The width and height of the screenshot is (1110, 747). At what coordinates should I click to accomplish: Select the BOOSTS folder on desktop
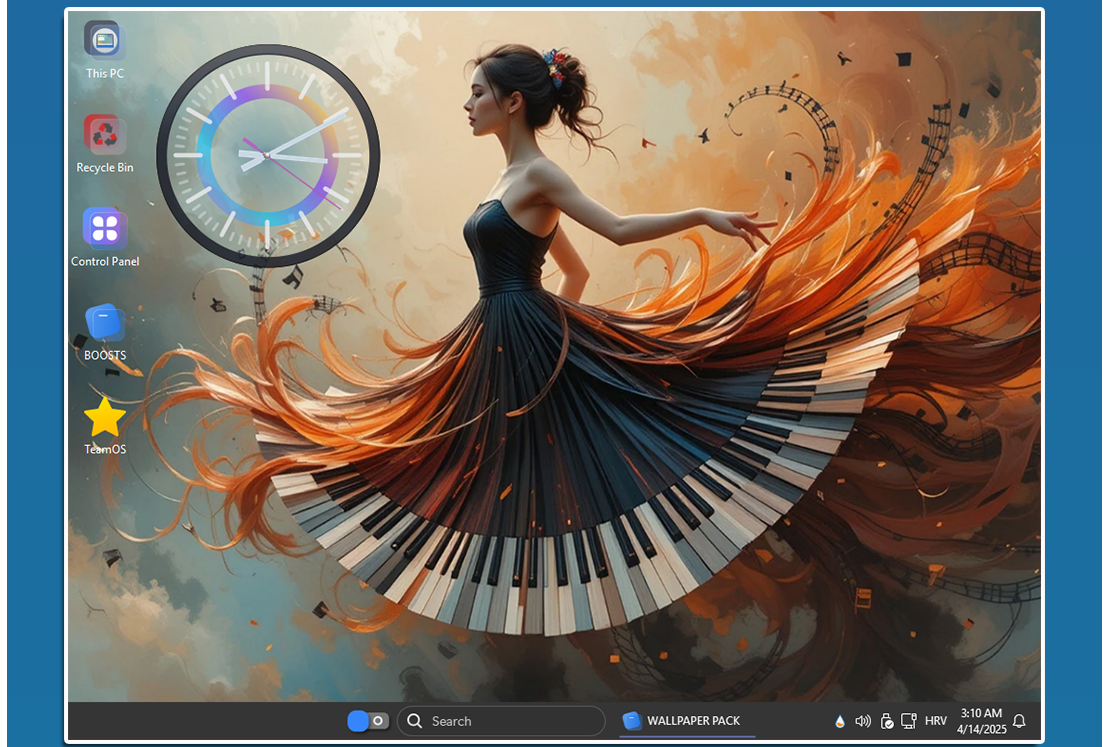[104, 323]
